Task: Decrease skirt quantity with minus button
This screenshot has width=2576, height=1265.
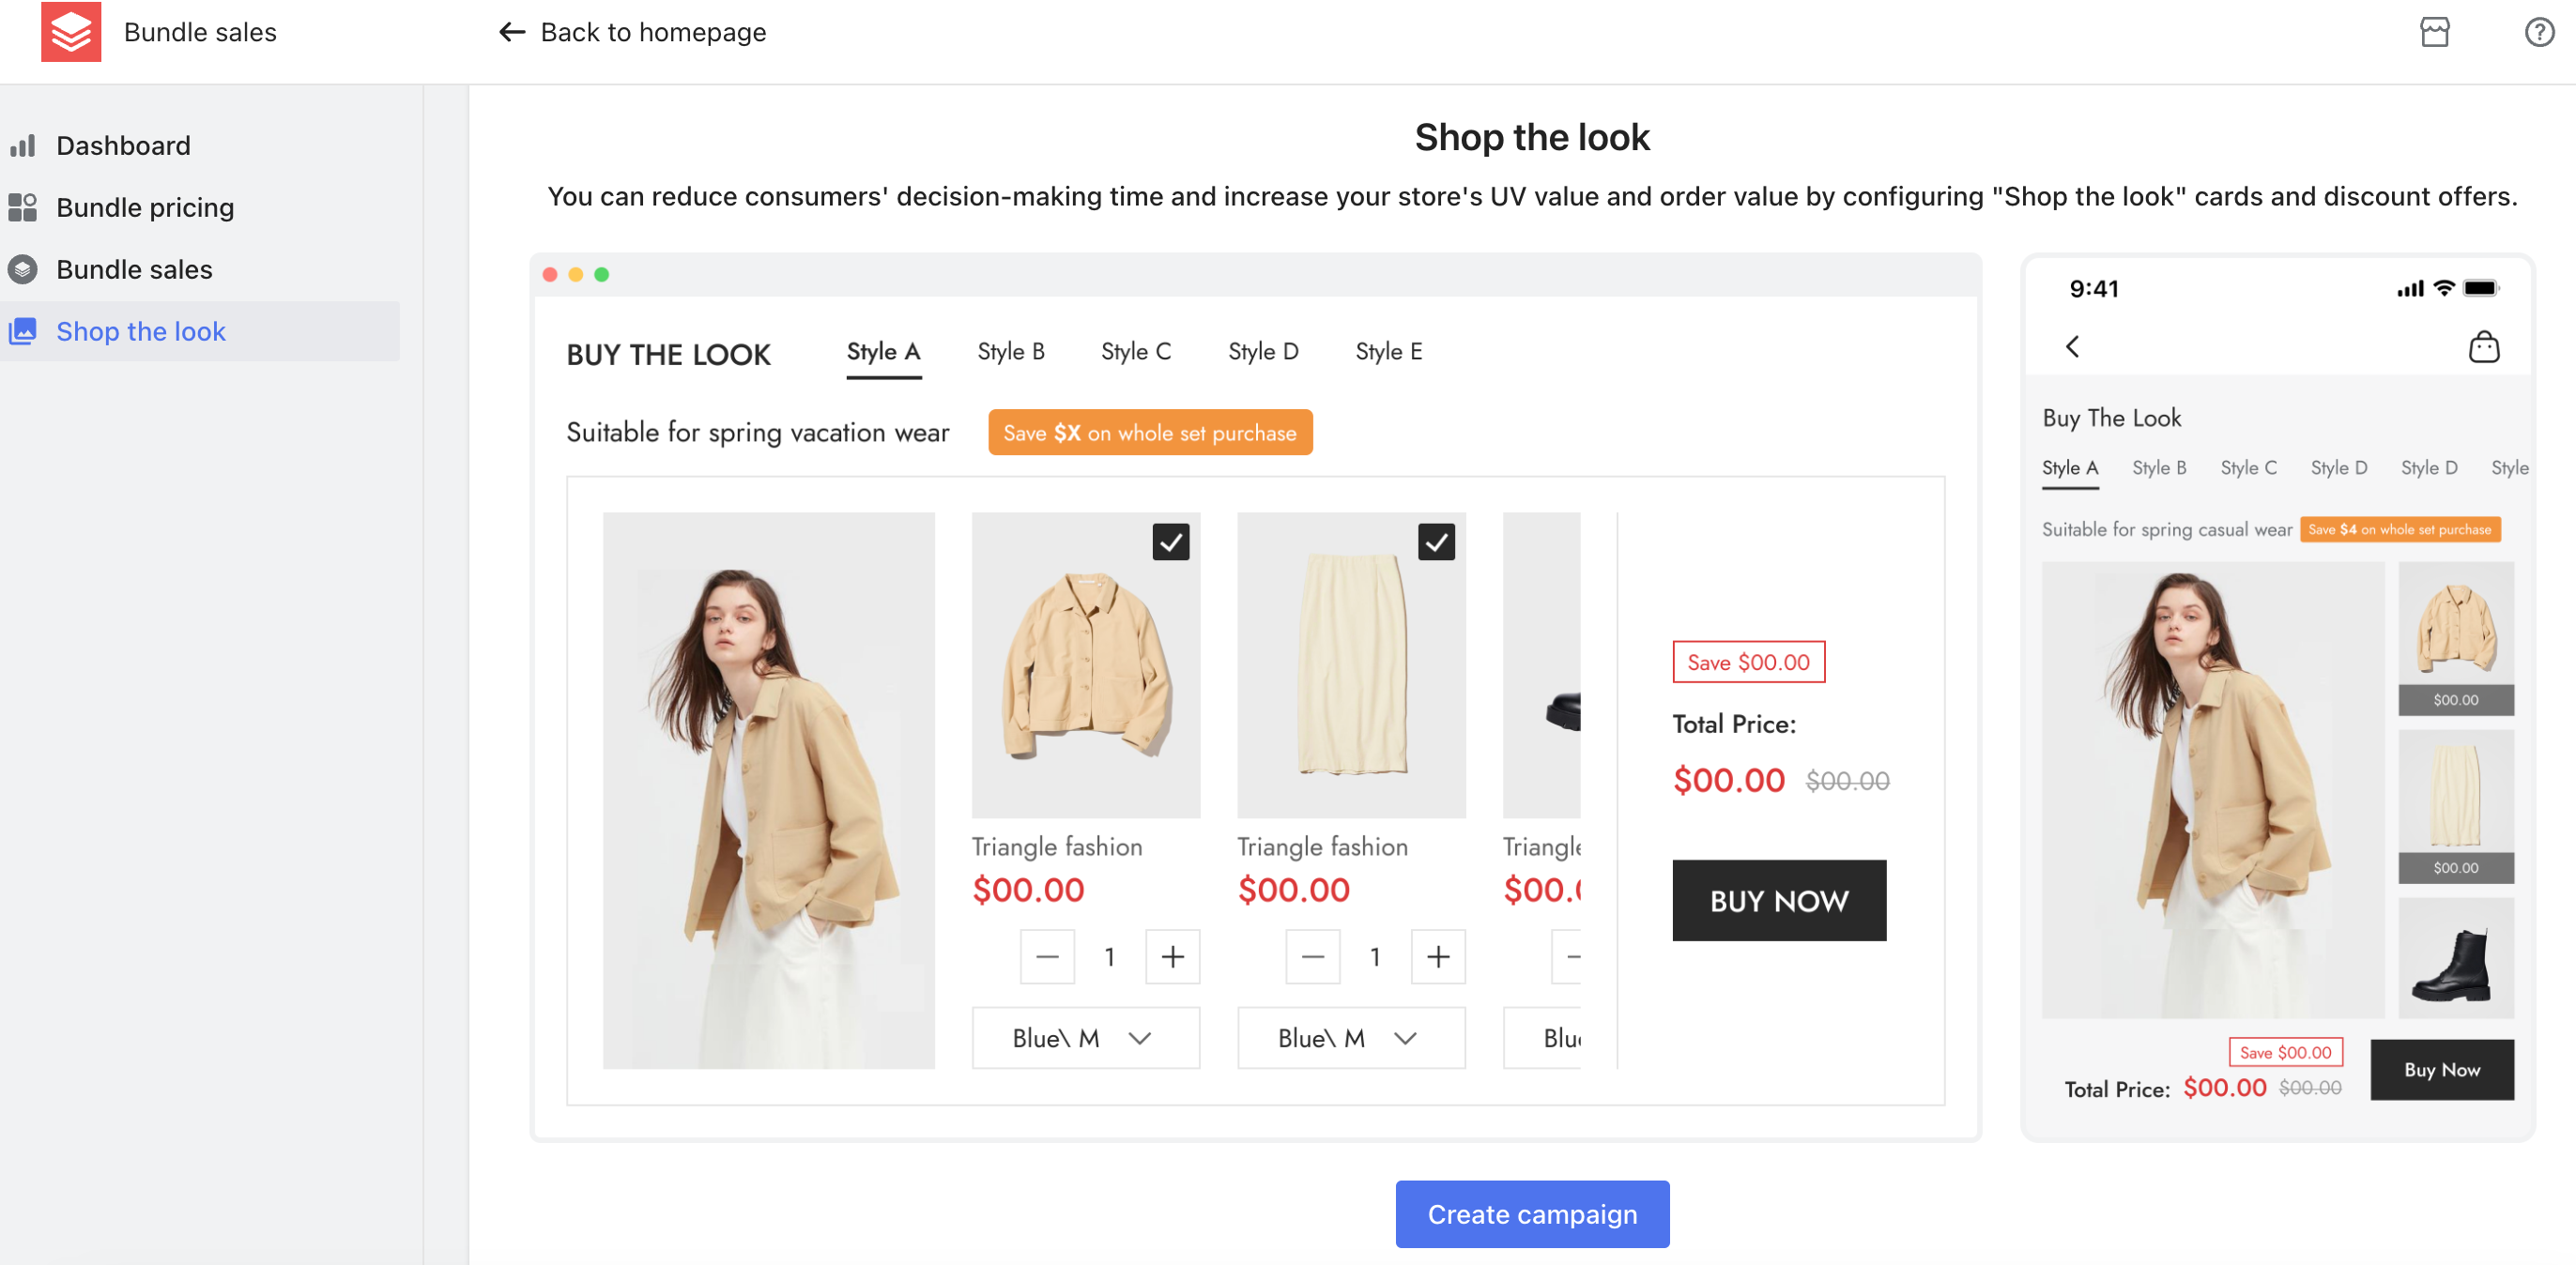Action: click(1312, 957)
